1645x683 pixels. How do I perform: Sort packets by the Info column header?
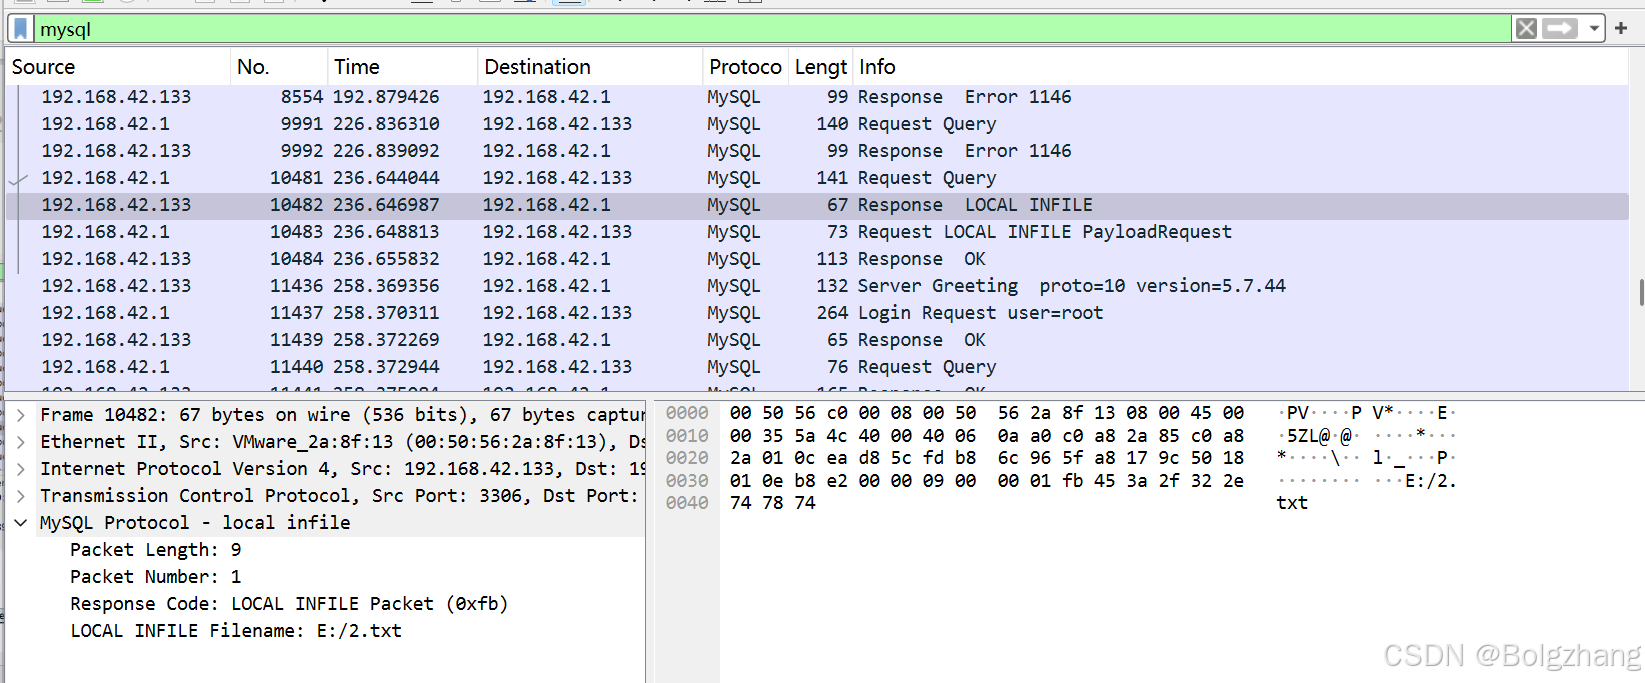1240,67
